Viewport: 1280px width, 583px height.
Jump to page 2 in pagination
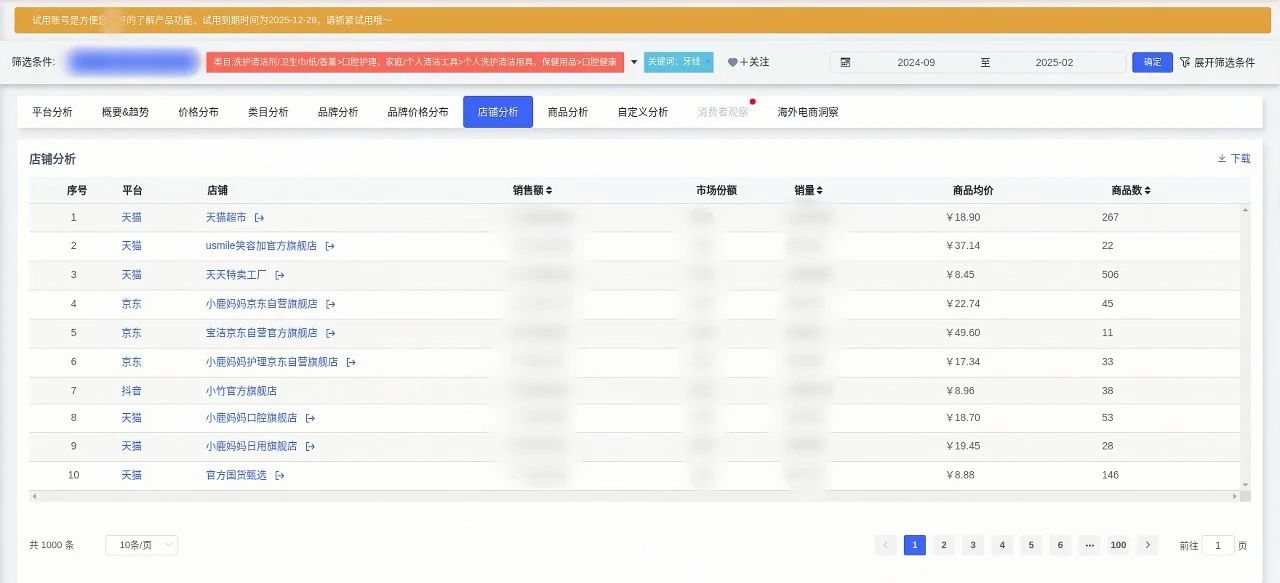(944, 545)
